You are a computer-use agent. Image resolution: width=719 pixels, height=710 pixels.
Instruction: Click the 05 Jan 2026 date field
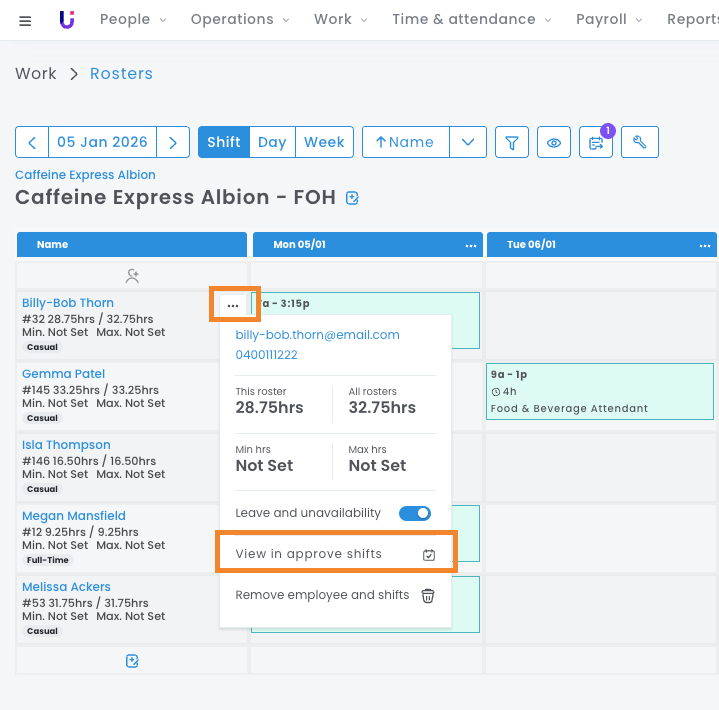(102, 143)
